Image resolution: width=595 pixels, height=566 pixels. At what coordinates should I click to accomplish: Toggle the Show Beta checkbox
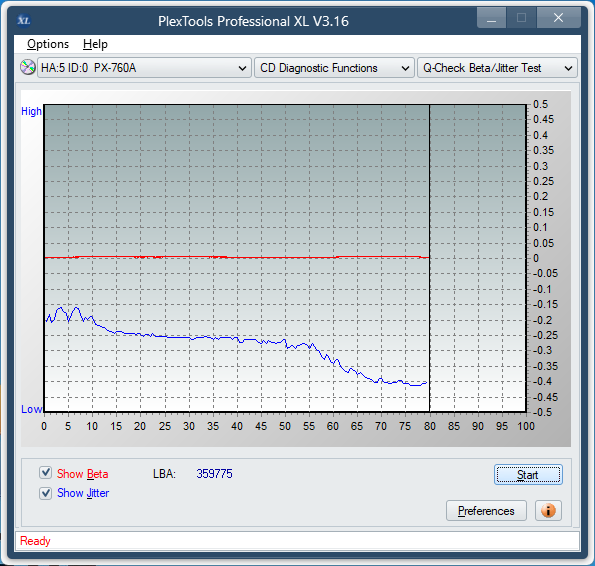46,473
